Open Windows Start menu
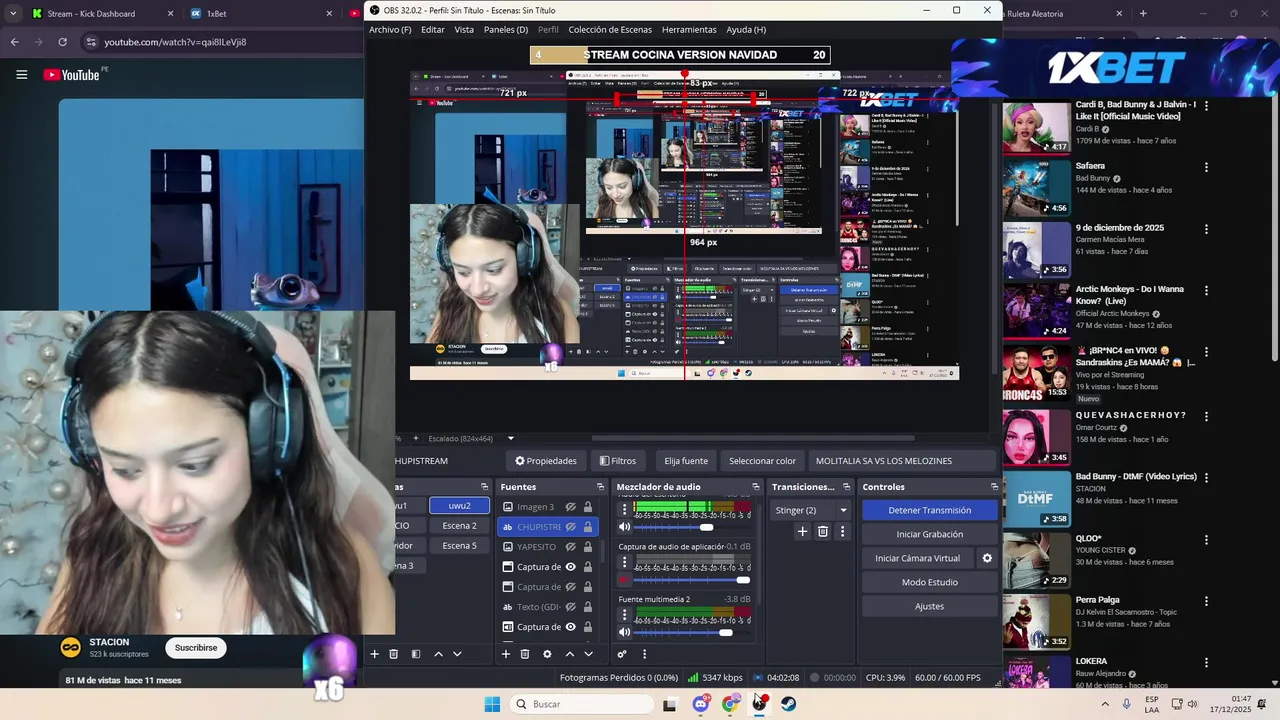Screen dimensions: 1280x720 [x=492, y=704]
